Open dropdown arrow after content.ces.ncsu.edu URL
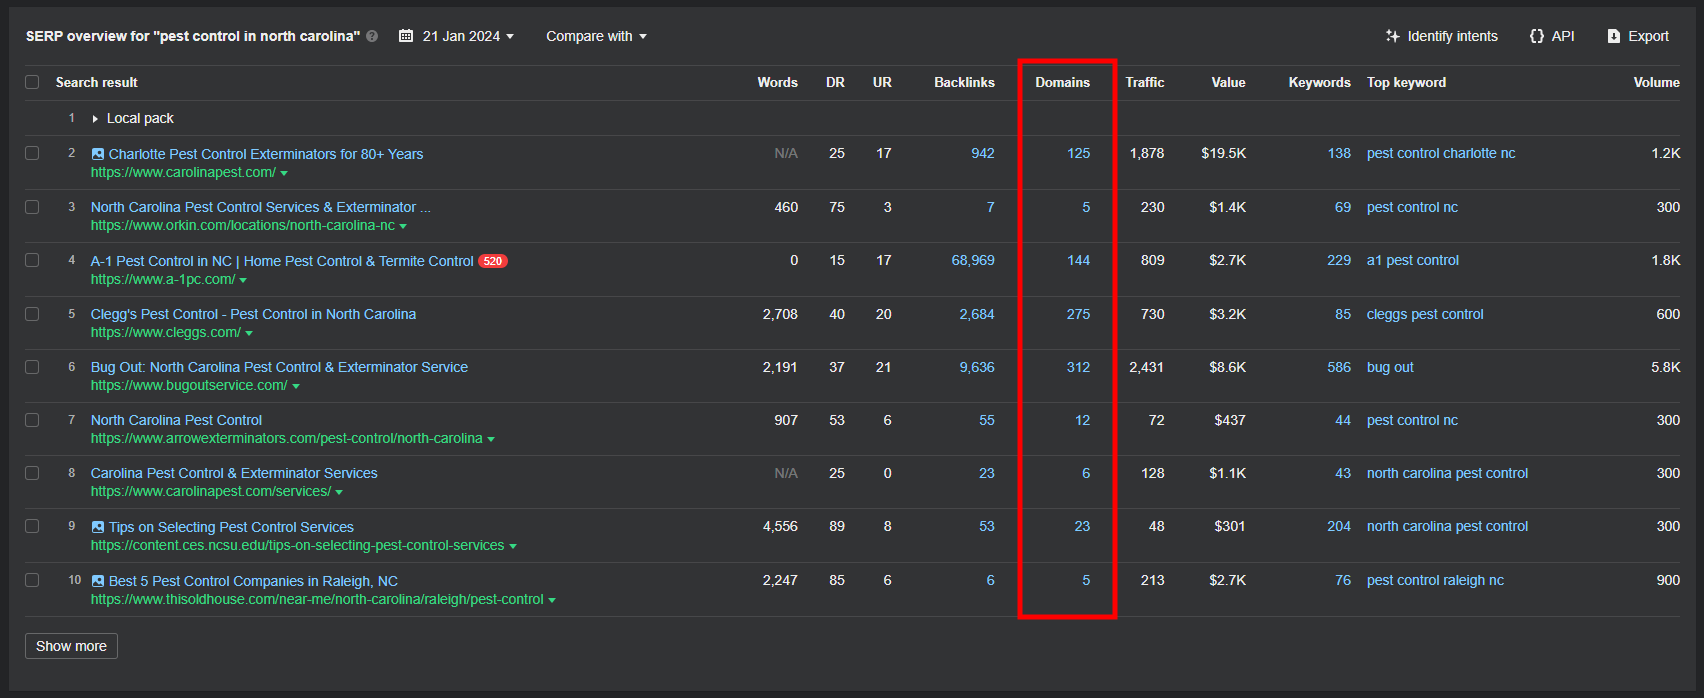 [513, 547]
